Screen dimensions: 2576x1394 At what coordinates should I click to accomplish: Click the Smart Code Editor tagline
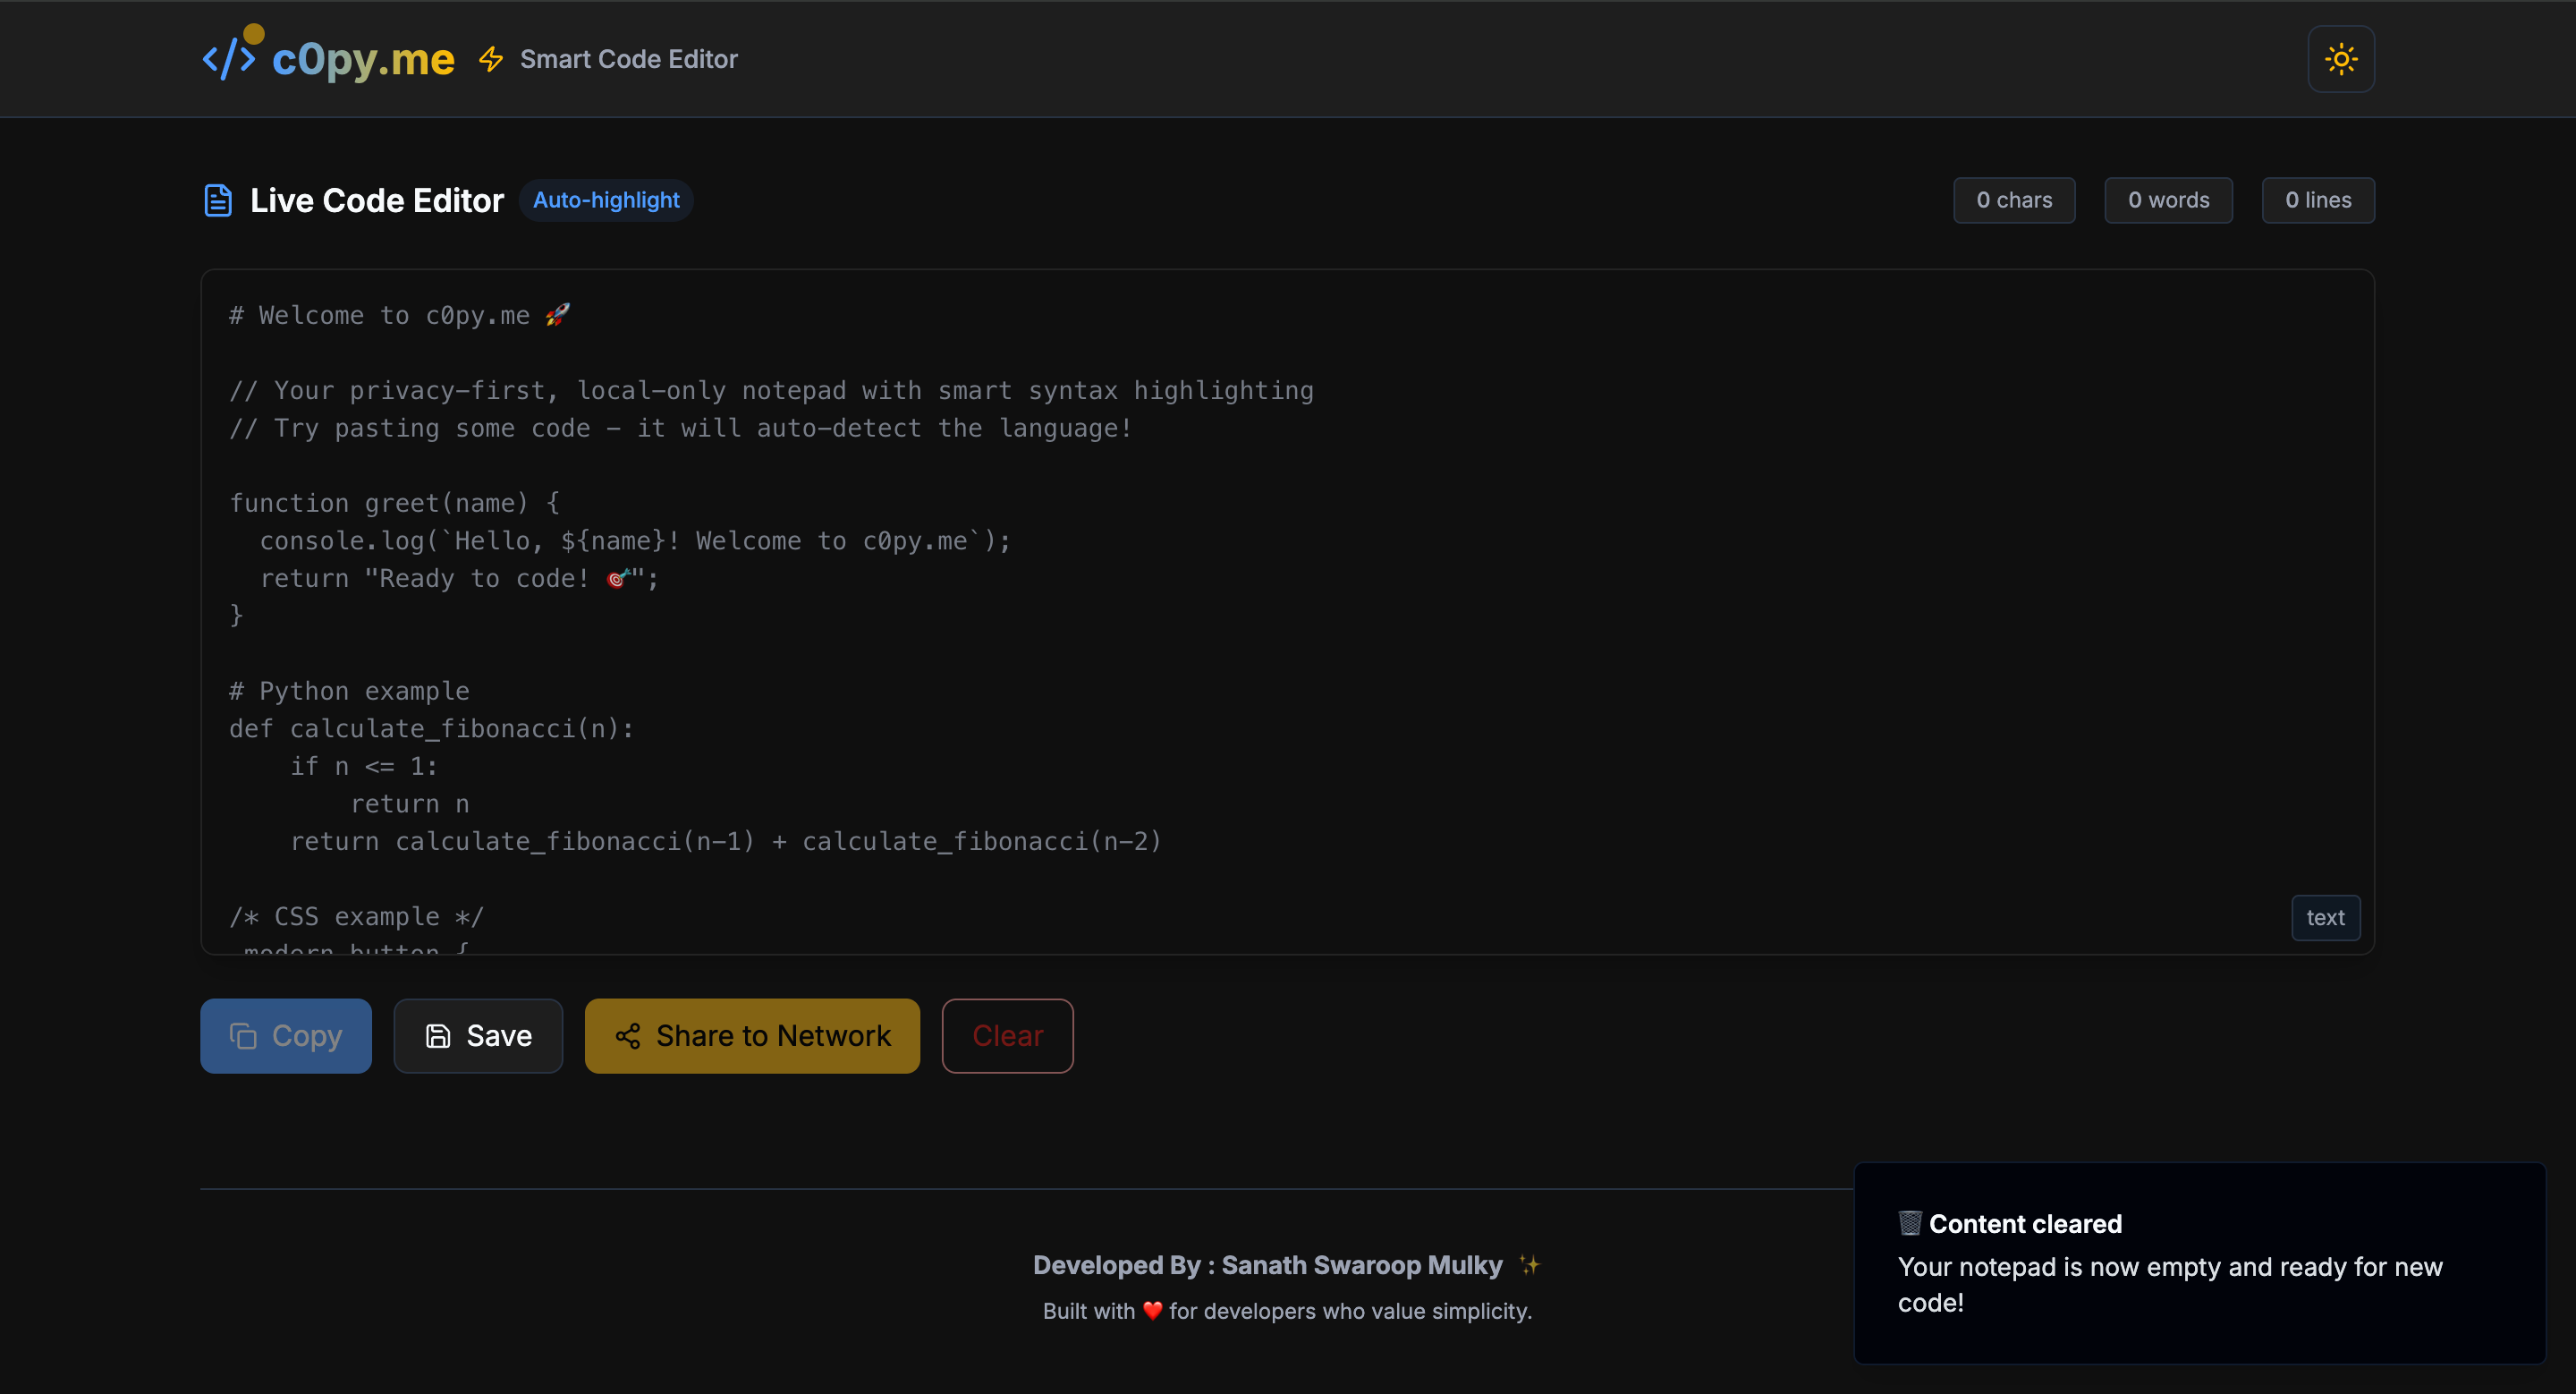click(x=628, y=59)
